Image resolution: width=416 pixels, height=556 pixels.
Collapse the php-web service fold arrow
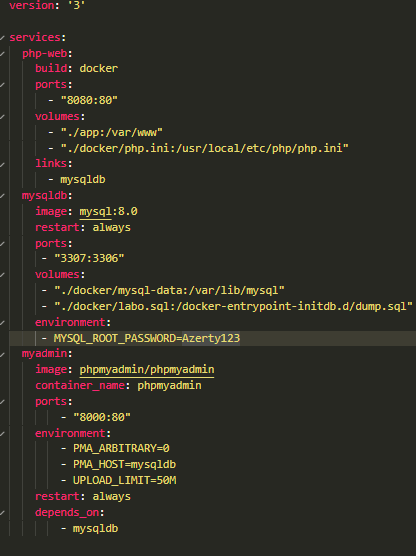2,54
